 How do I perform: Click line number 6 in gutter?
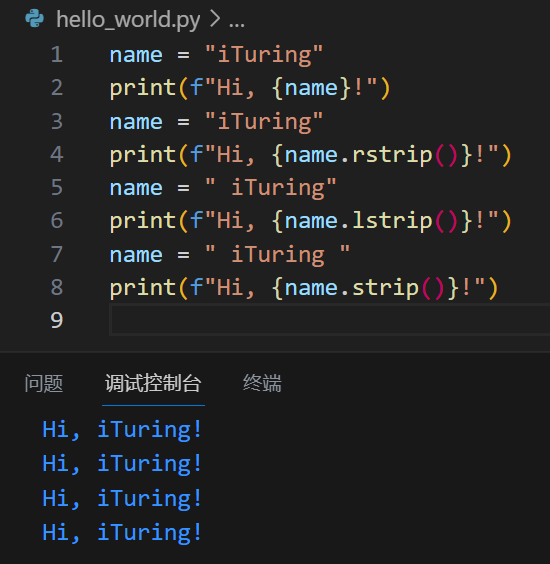[57, 220]
